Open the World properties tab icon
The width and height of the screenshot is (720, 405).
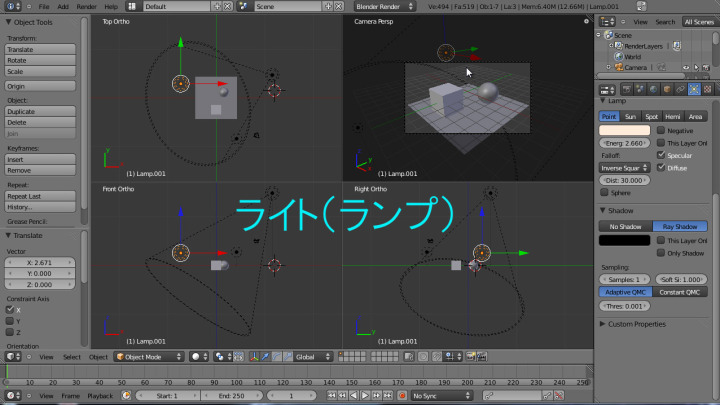(x=656, y=88)
